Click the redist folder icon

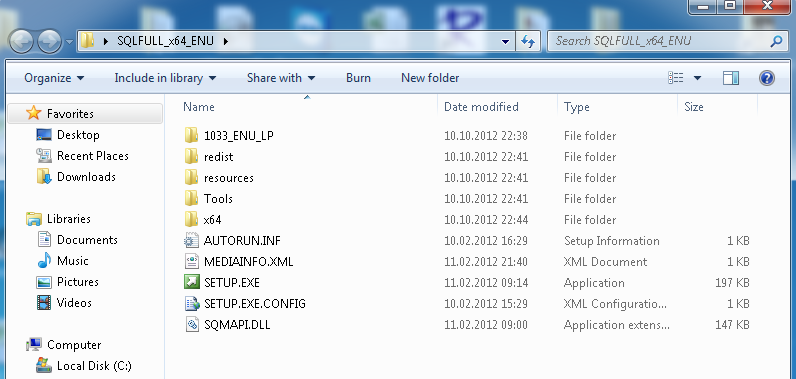191,156
